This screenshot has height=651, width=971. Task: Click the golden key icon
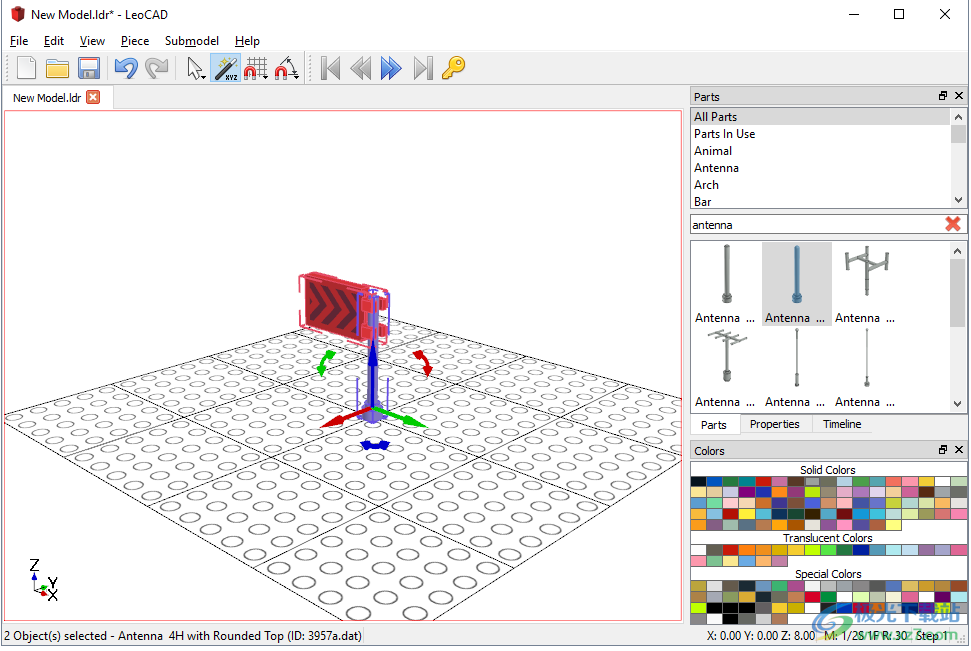pos(453,68)
